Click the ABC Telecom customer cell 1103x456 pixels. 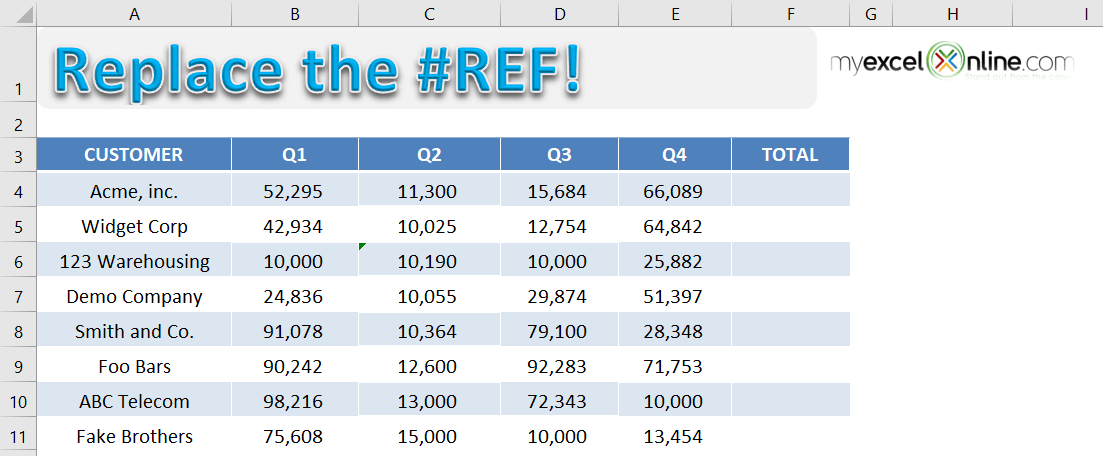(x=134, y=401)
